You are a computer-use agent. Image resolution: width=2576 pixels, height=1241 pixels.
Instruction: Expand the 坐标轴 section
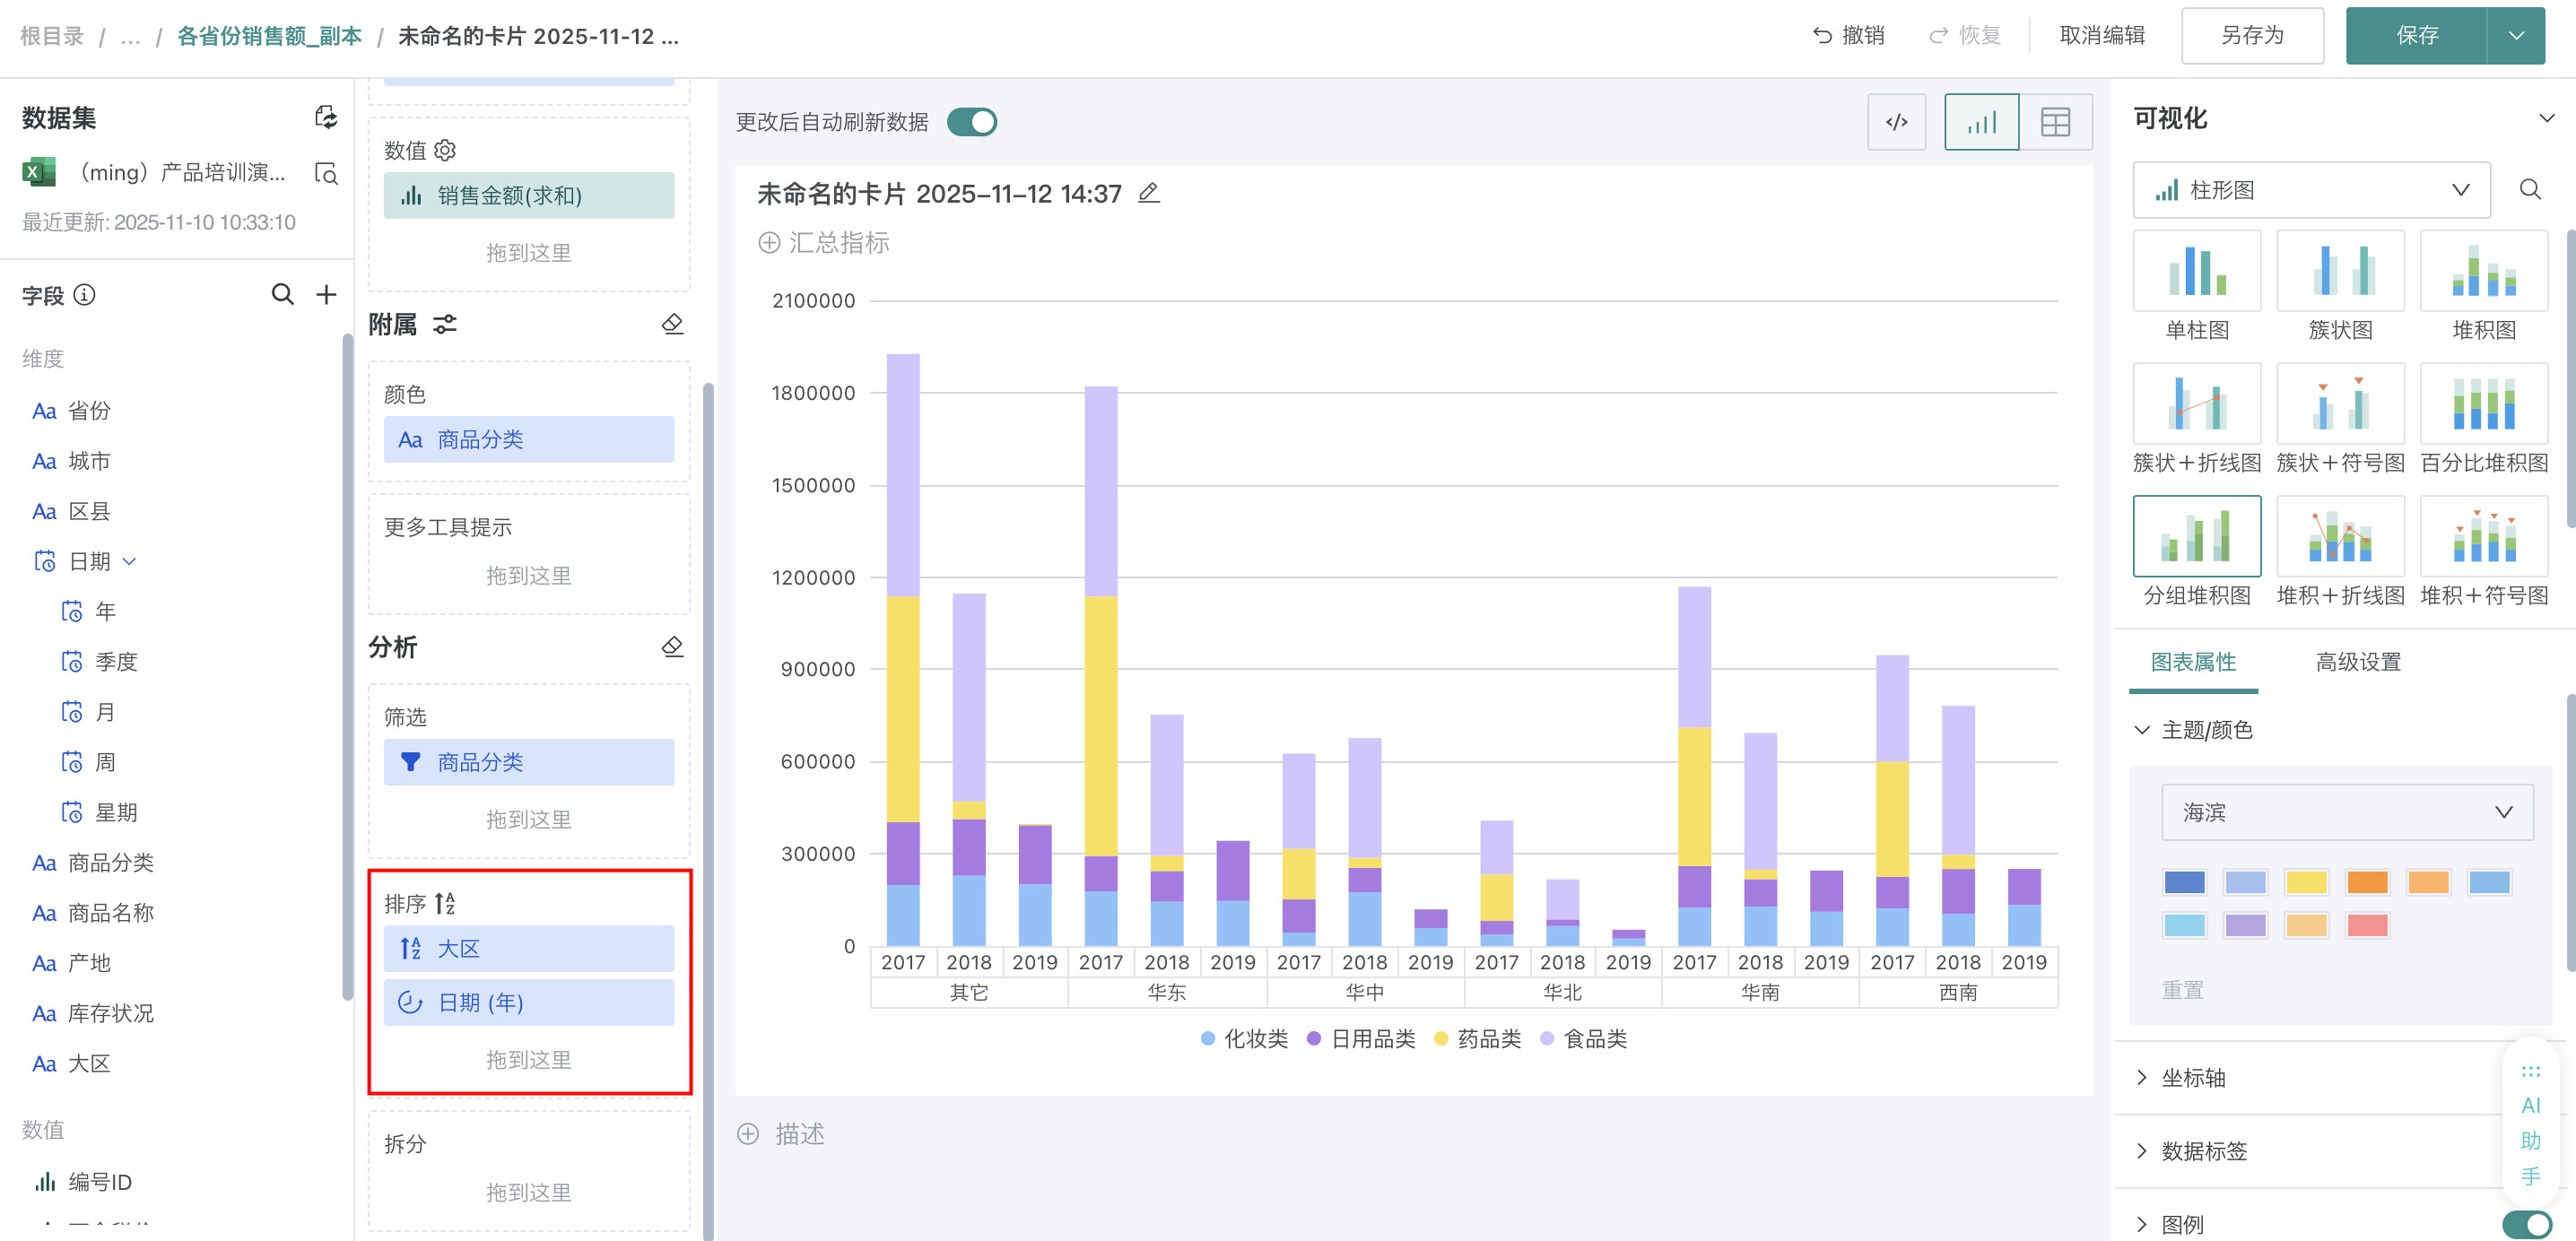(2192, 1077)
